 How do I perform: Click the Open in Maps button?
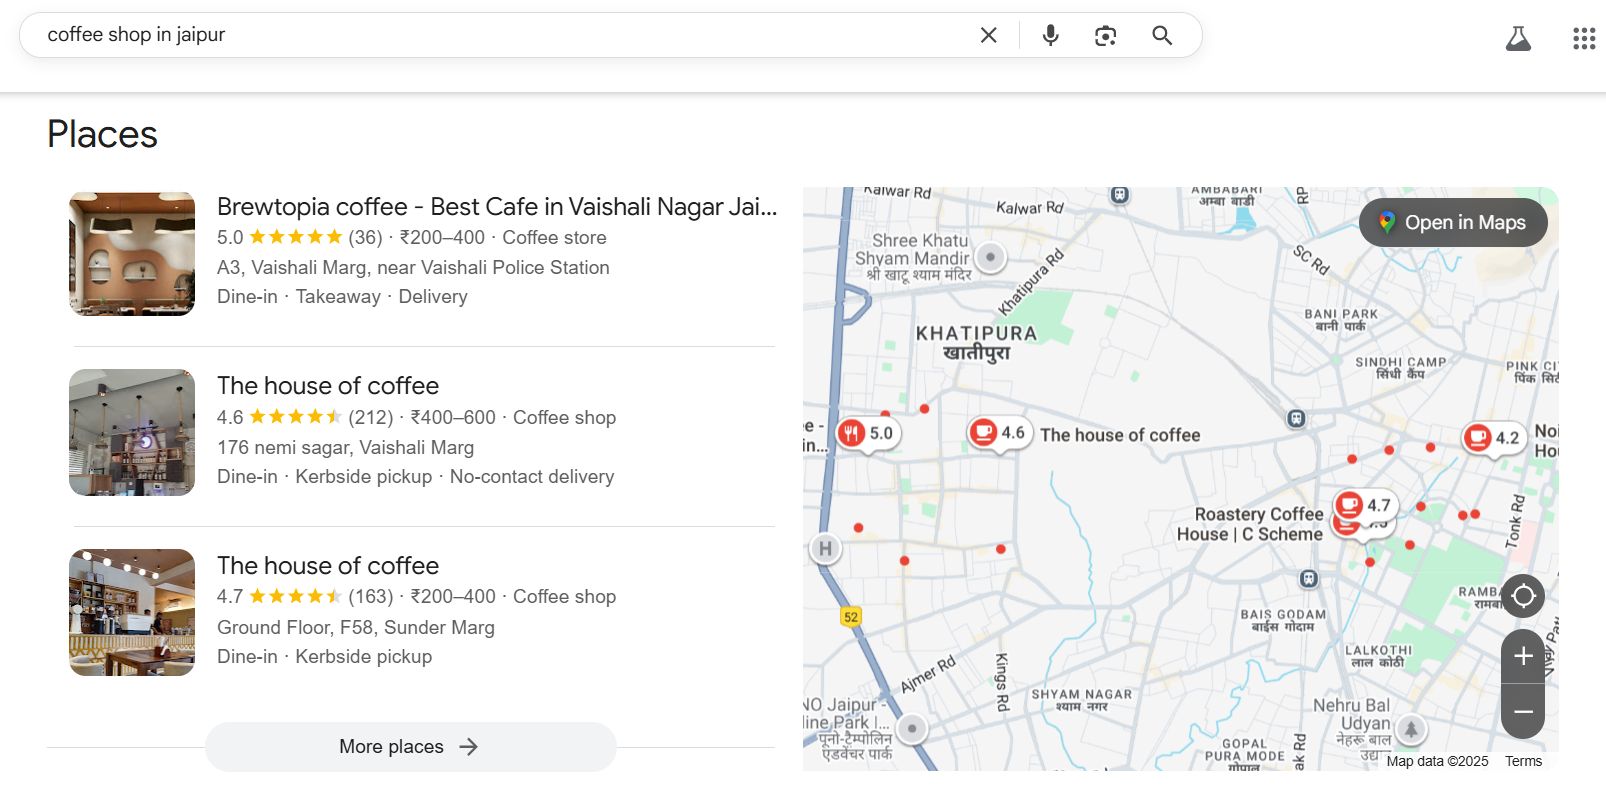[x=1452, y=223]
